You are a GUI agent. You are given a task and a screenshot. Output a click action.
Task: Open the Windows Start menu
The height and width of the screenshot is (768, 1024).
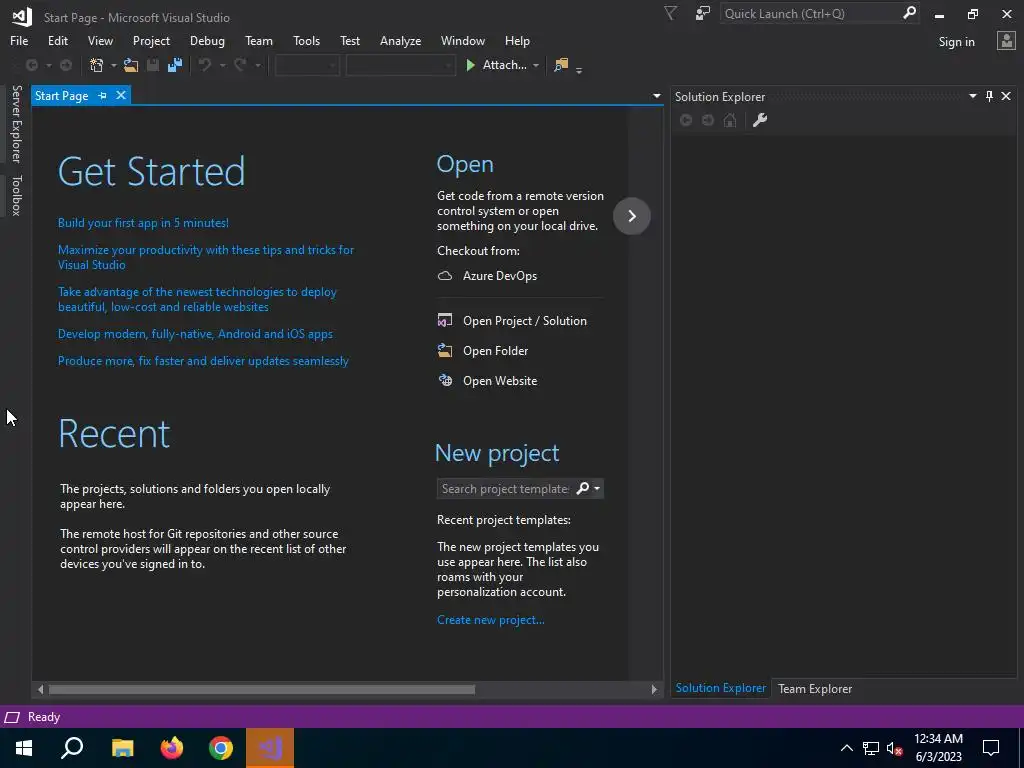[24, 748]
